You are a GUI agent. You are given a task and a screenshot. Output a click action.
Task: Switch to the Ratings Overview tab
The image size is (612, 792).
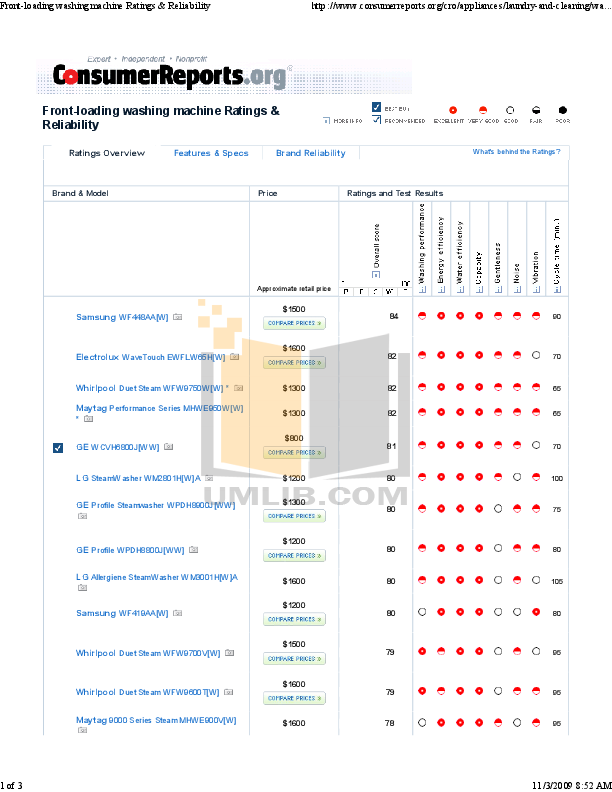pos(107,153)
